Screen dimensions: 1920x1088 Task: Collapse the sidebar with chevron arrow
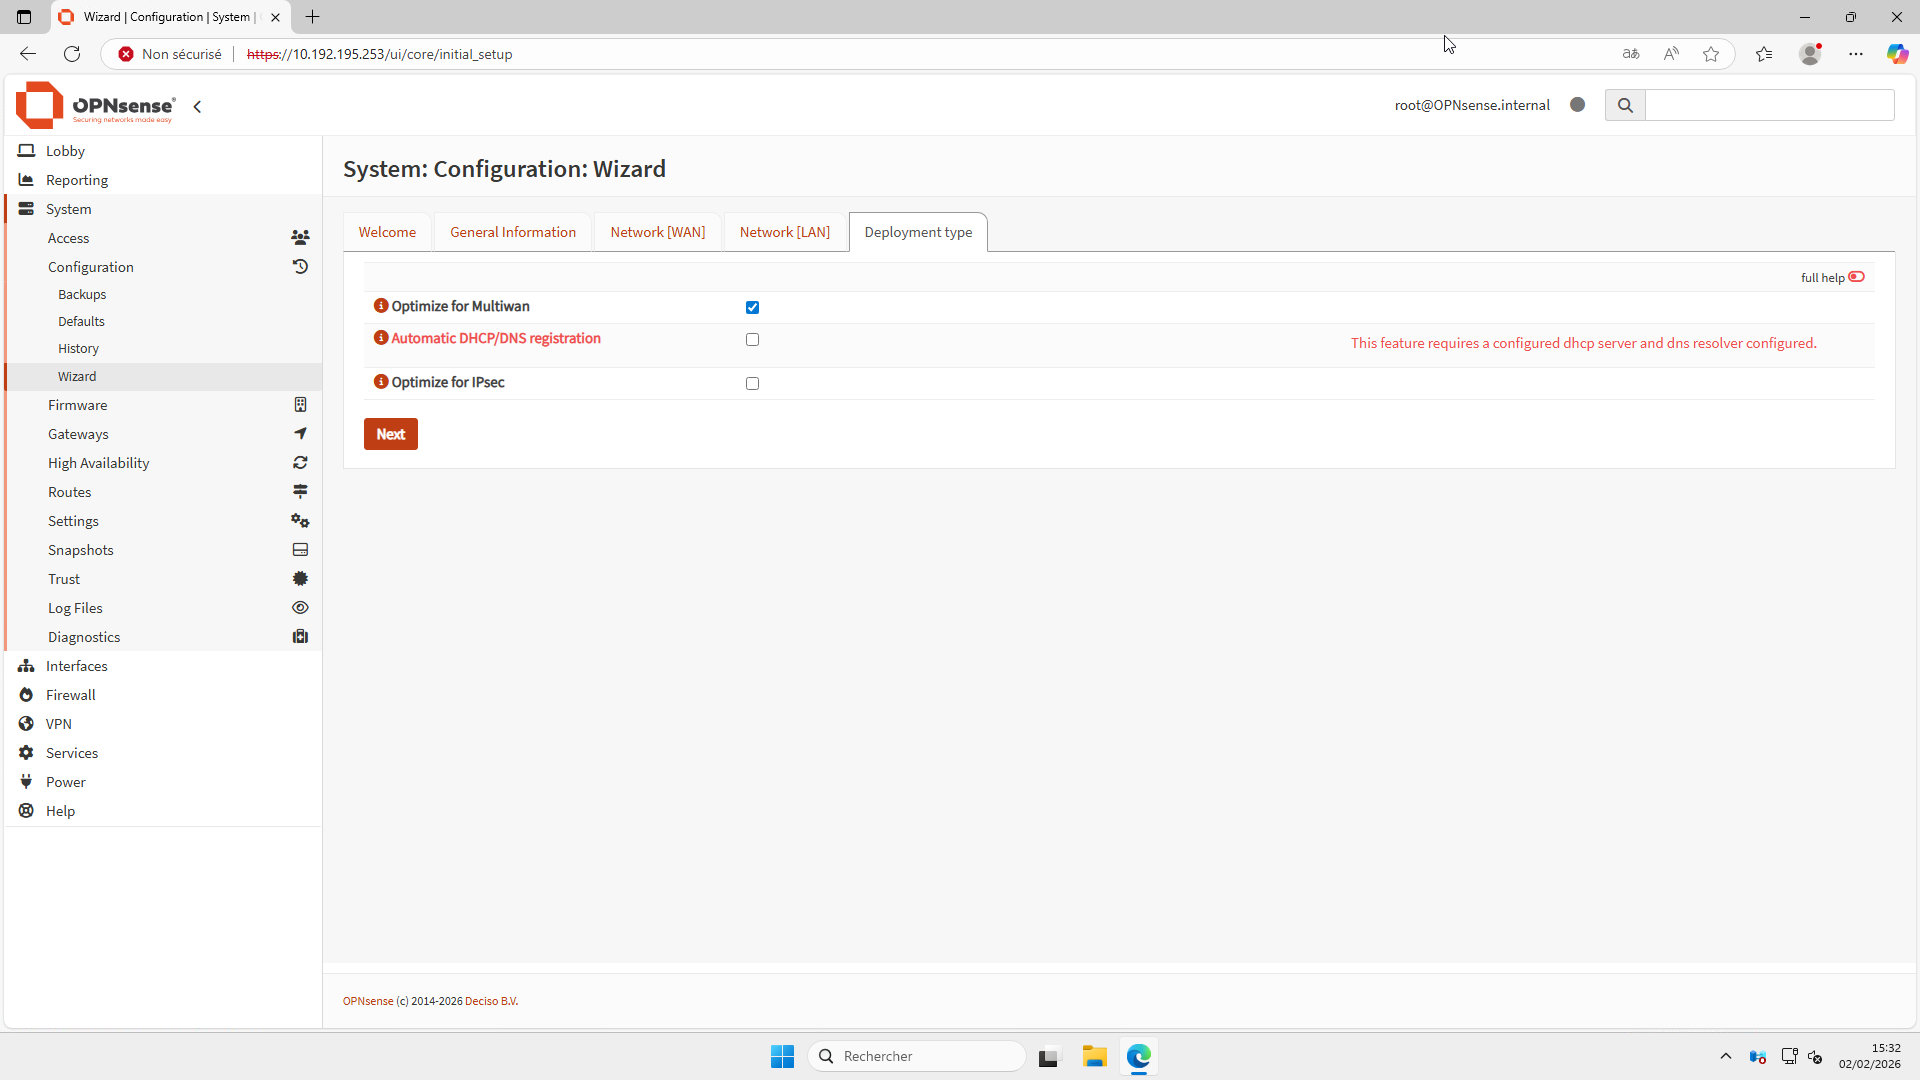(x=197, y=106)
